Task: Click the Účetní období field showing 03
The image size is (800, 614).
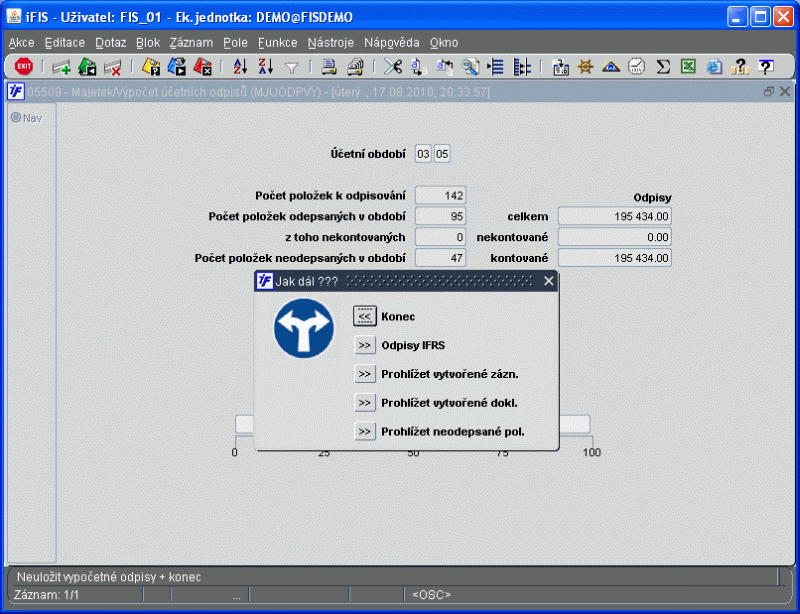Action: click(423, 154)
